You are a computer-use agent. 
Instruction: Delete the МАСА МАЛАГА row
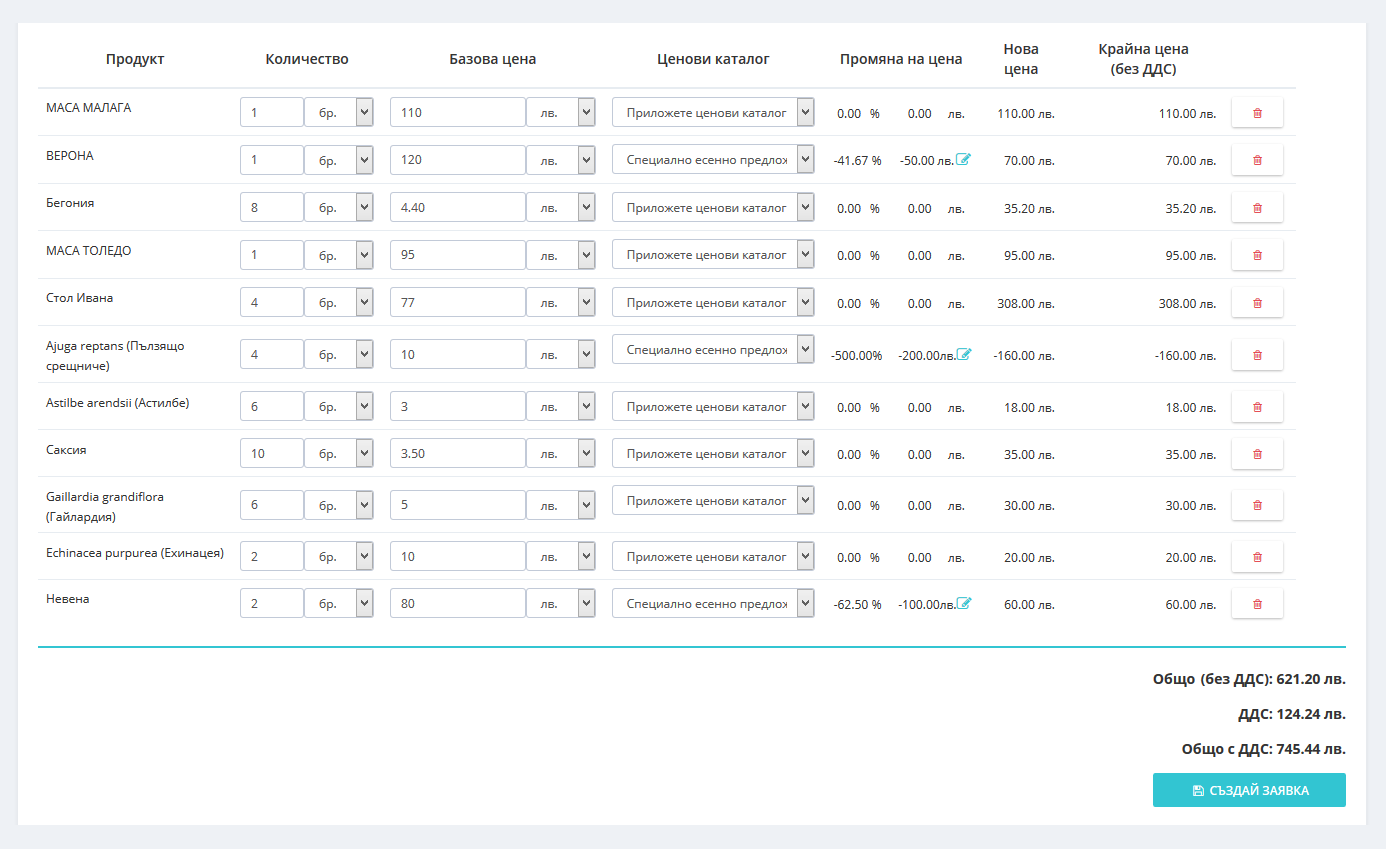click(x=1257, y=113)
